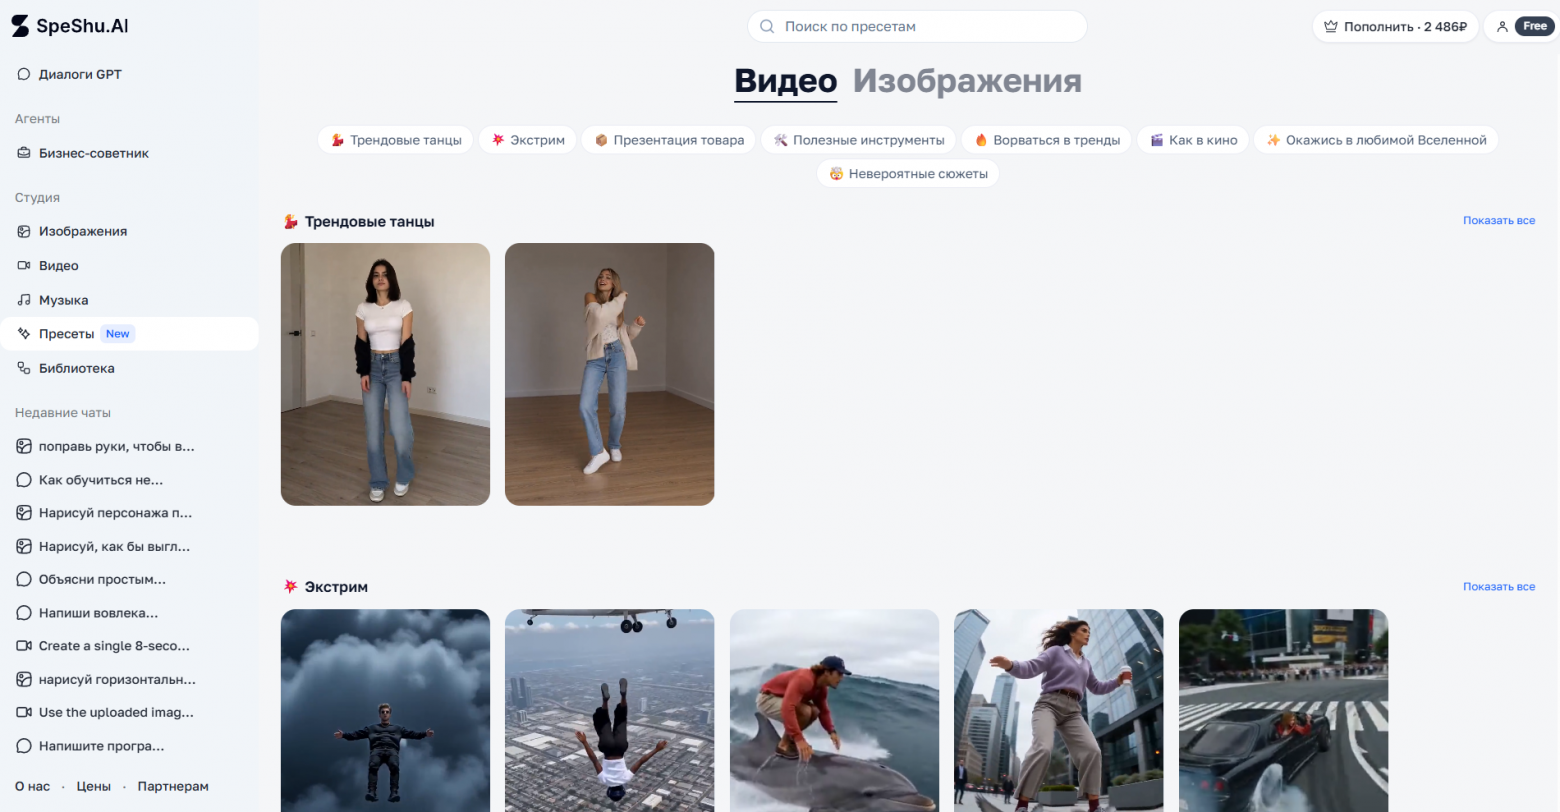Image resolution: width=1560 pixels, height=812 pixels.
Task: Select Окажись в любимой Вселенной chip
Action: (1376, 140)
